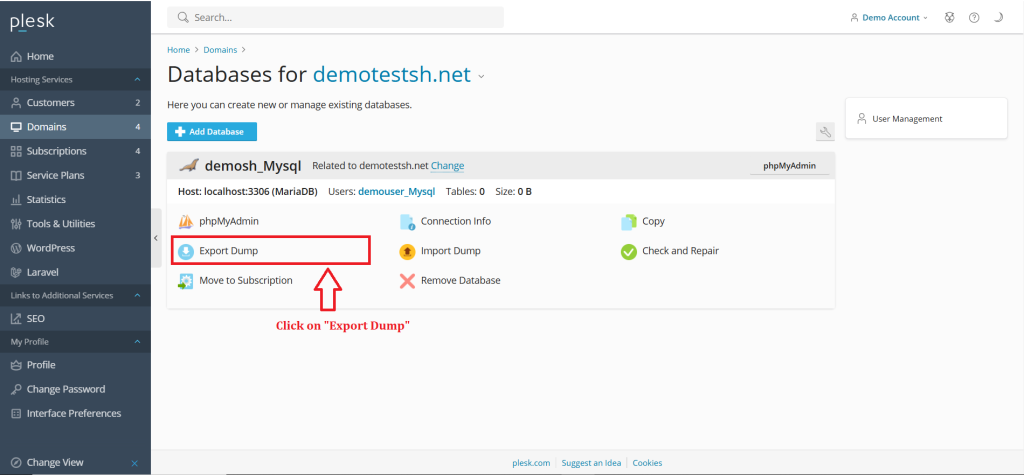Click the Remove Database link

click(460, 280)
